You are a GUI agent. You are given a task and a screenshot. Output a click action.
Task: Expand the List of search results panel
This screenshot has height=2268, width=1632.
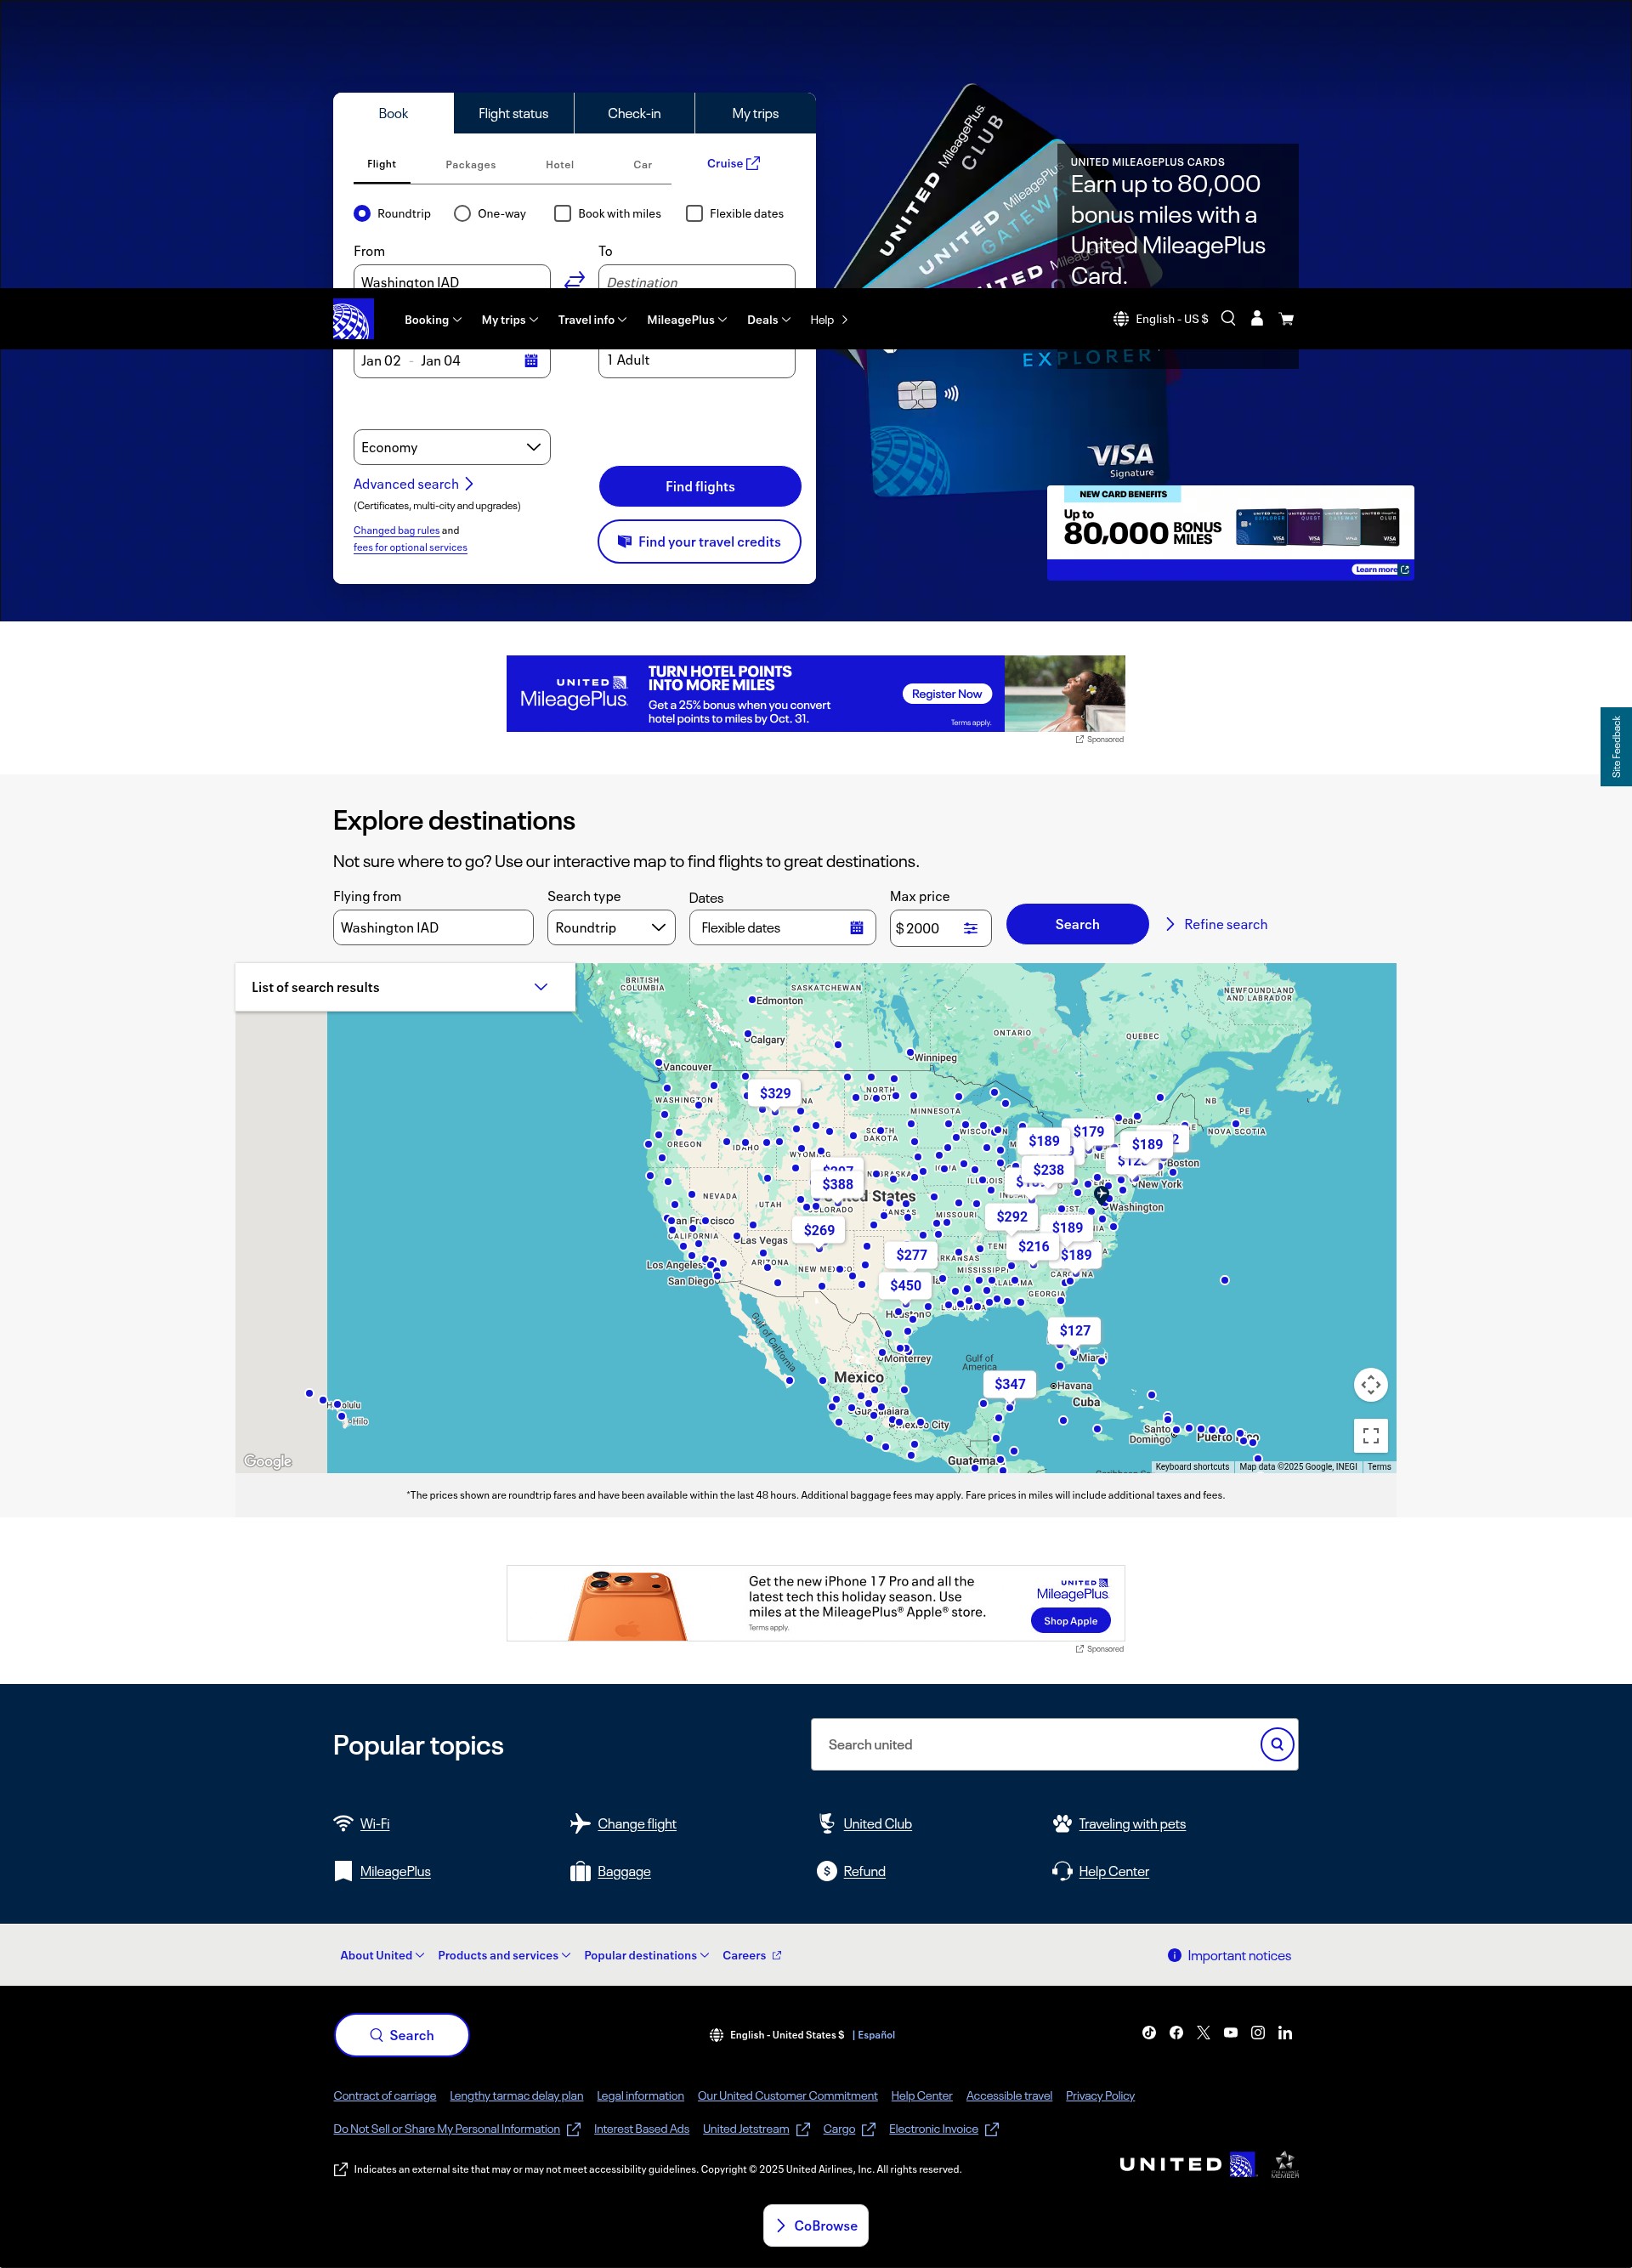pyautogui.click(x=405, y=987)
